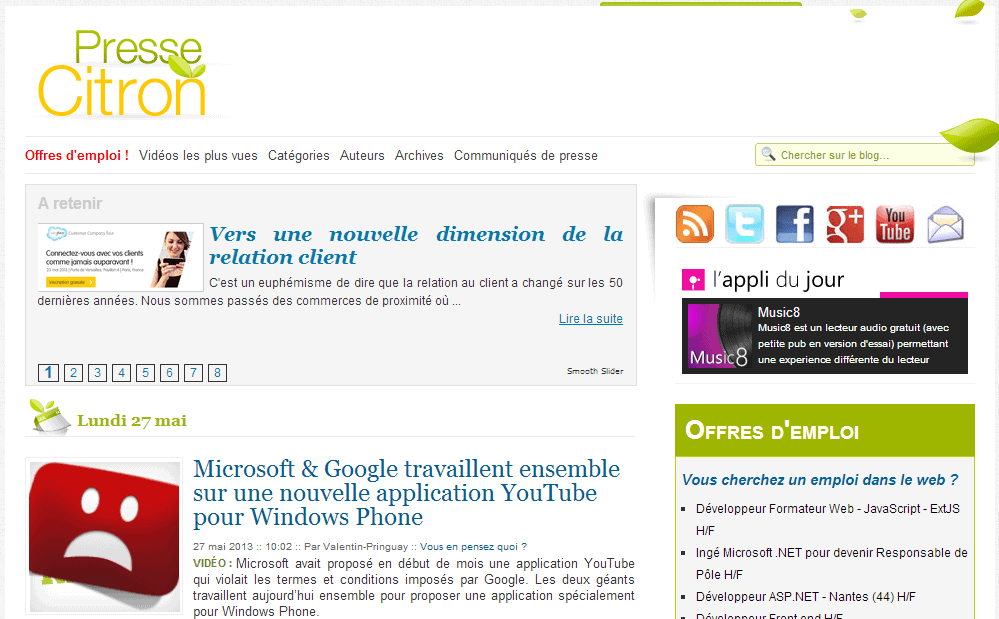Viewport: 999px width, 619px height.
Task: Click the author name Valentin-Pringuay
Action: click(x=365, y=546)
